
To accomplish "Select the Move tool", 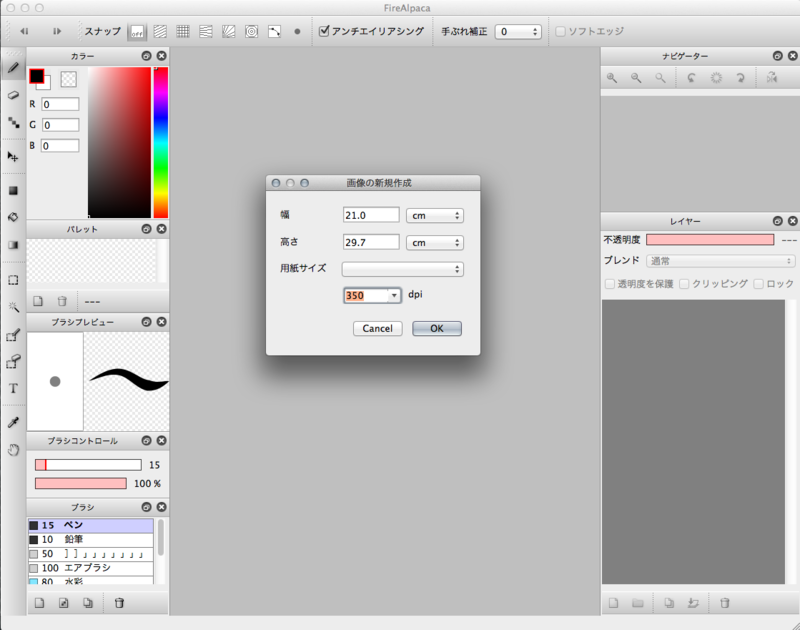I will 13,156.
